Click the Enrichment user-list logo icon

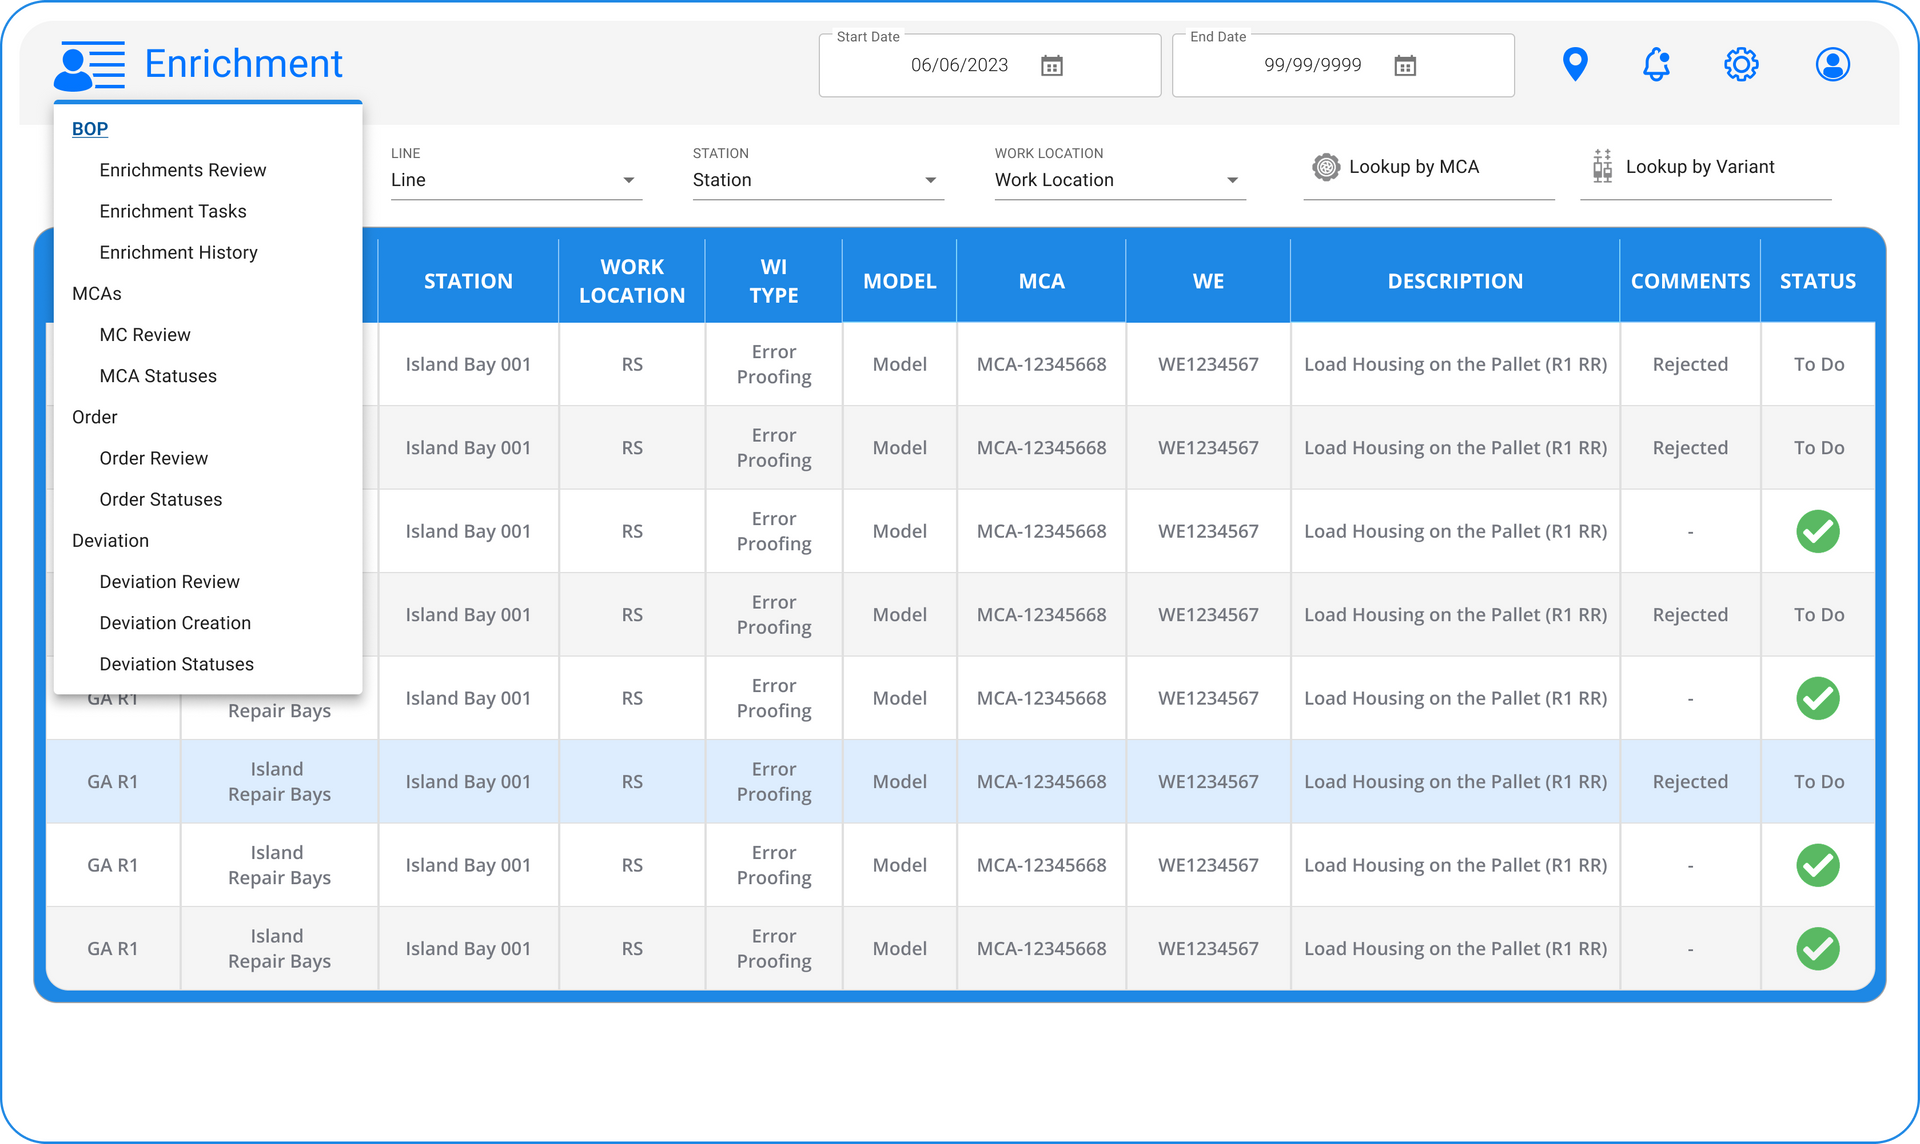pos(90,66)
